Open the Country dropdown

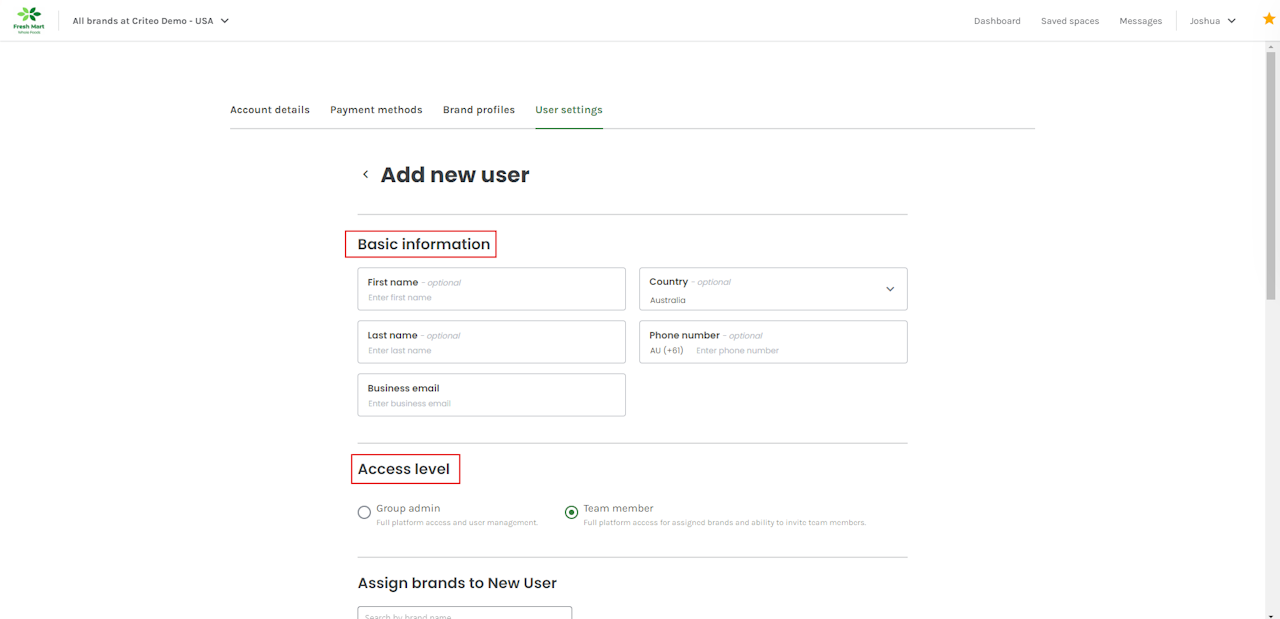[x=773, y=288]
